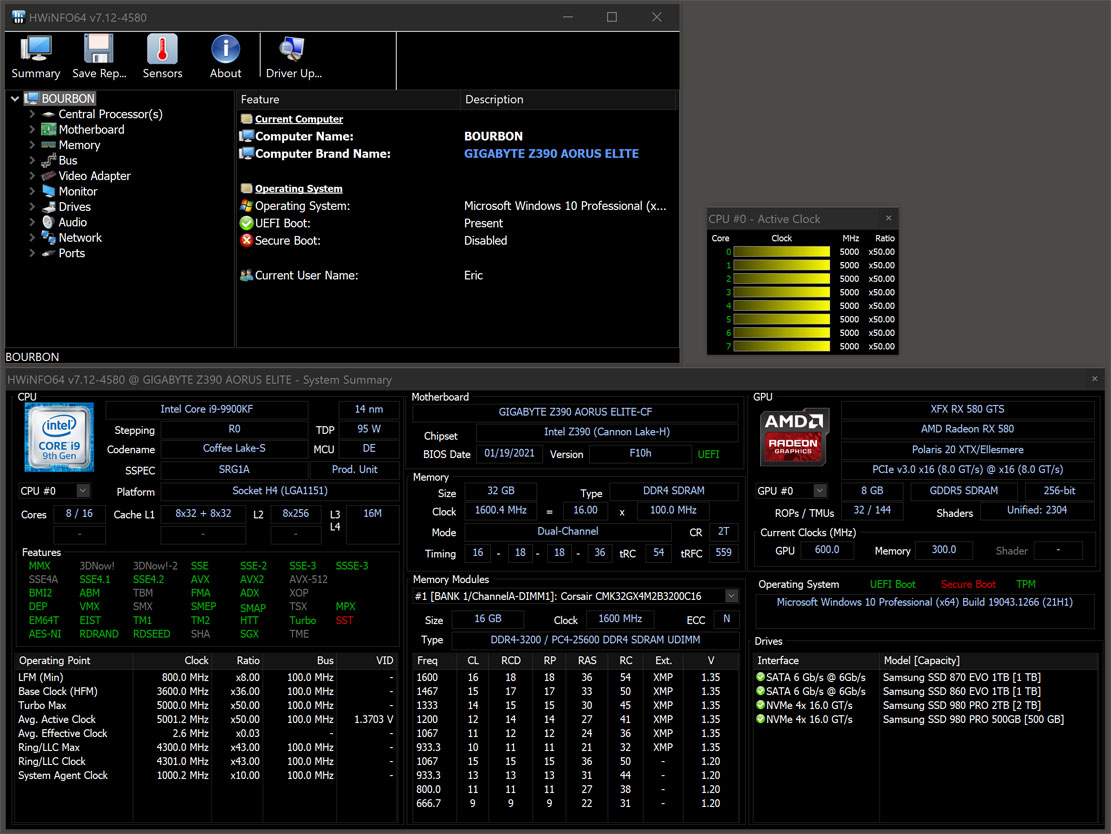This screenshot has height=834, width=1111.
Task: Click the Turbo Max operating point row
Action: click(205, 706)
